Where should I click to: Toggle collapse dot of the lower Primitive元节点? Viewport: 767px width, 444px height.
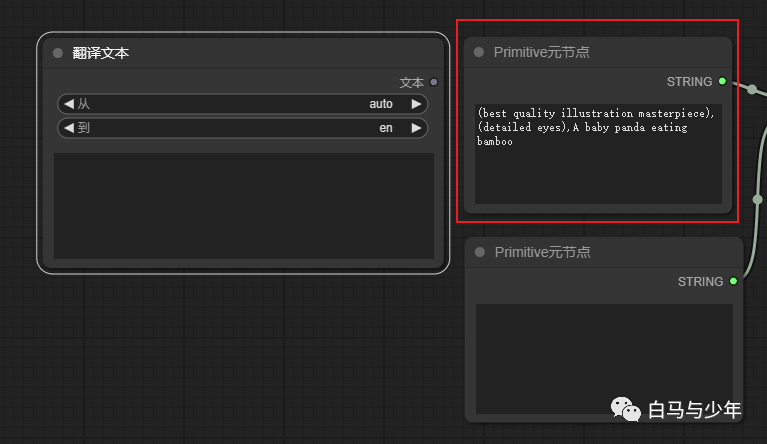click(480, 252)
